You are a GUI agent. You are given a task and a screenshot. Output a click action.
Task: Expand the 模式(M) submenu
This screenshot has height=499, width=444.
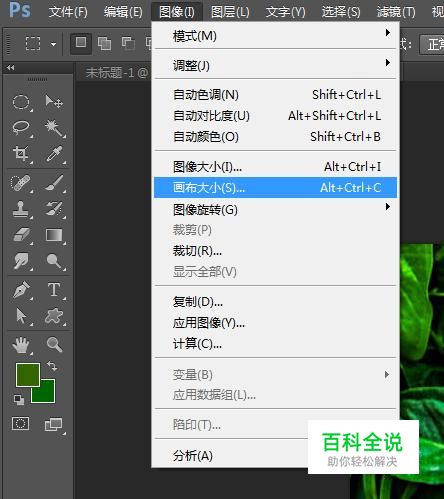point(275,36)
